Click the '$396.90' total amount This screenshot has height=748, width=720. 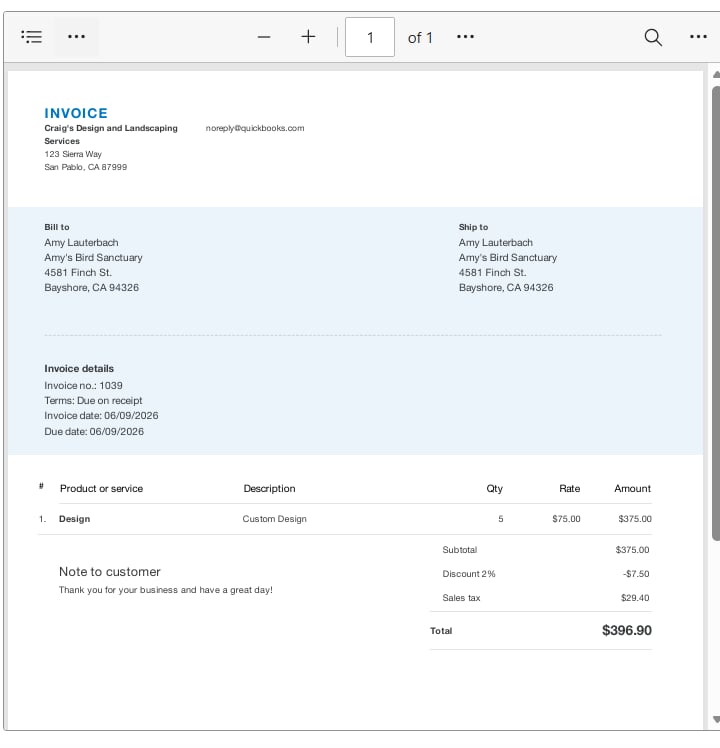626,630
